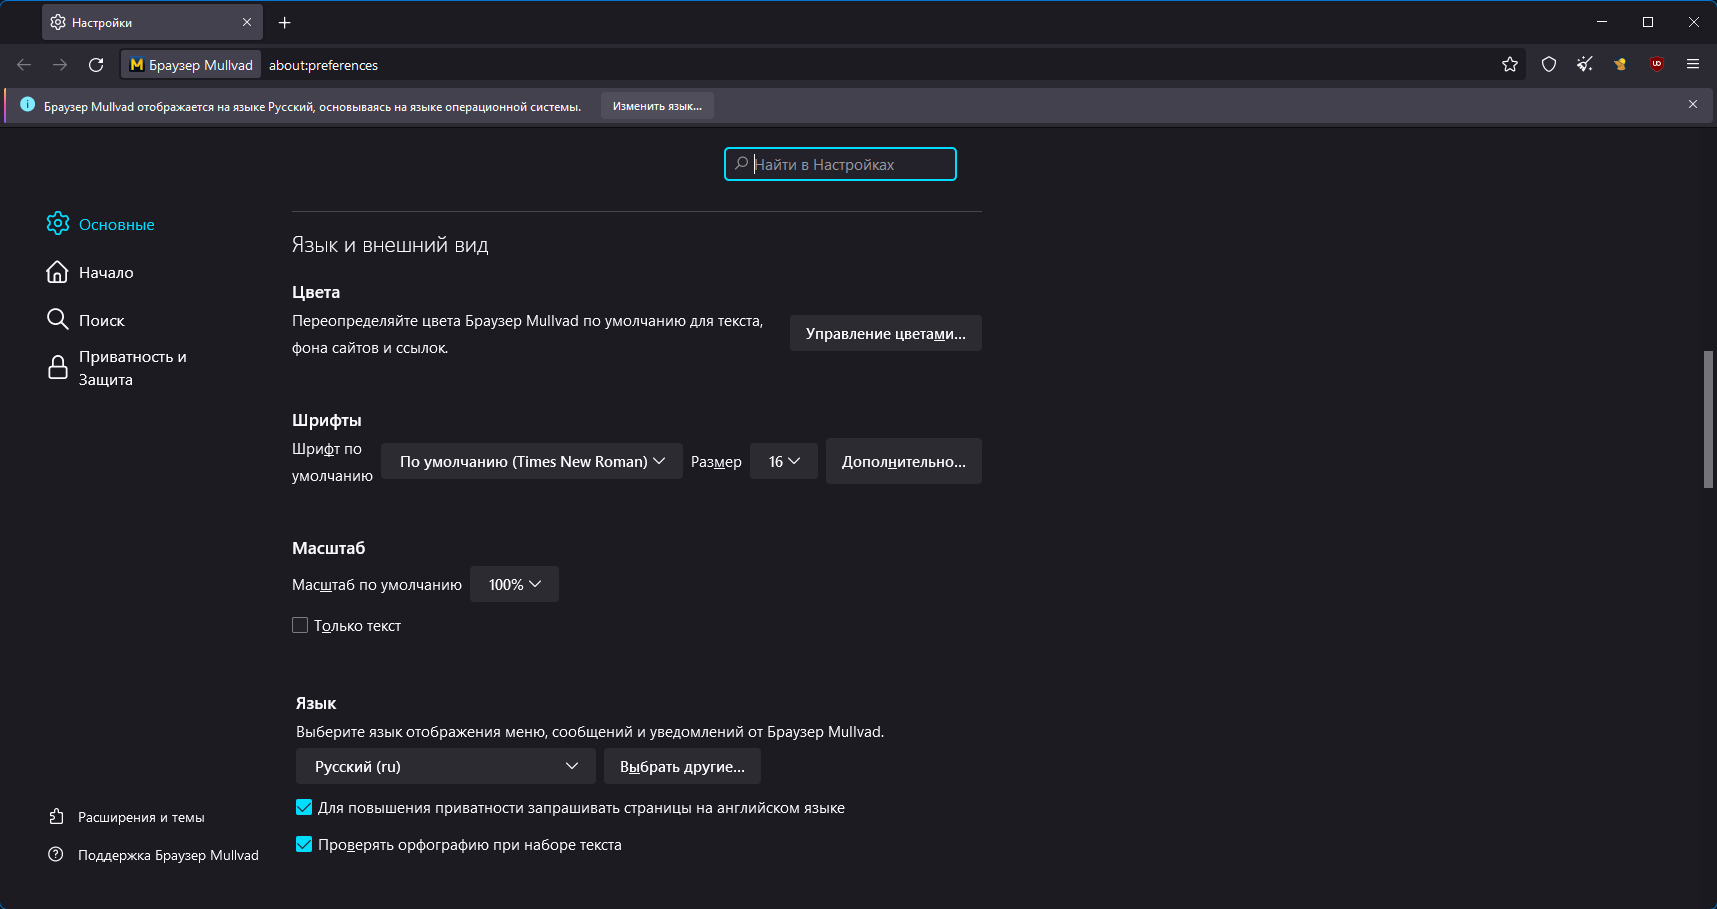The width and height of the screenshot is (1717, 909).
Task: Minimize the browser window
Action: [x=1602, y=22]
